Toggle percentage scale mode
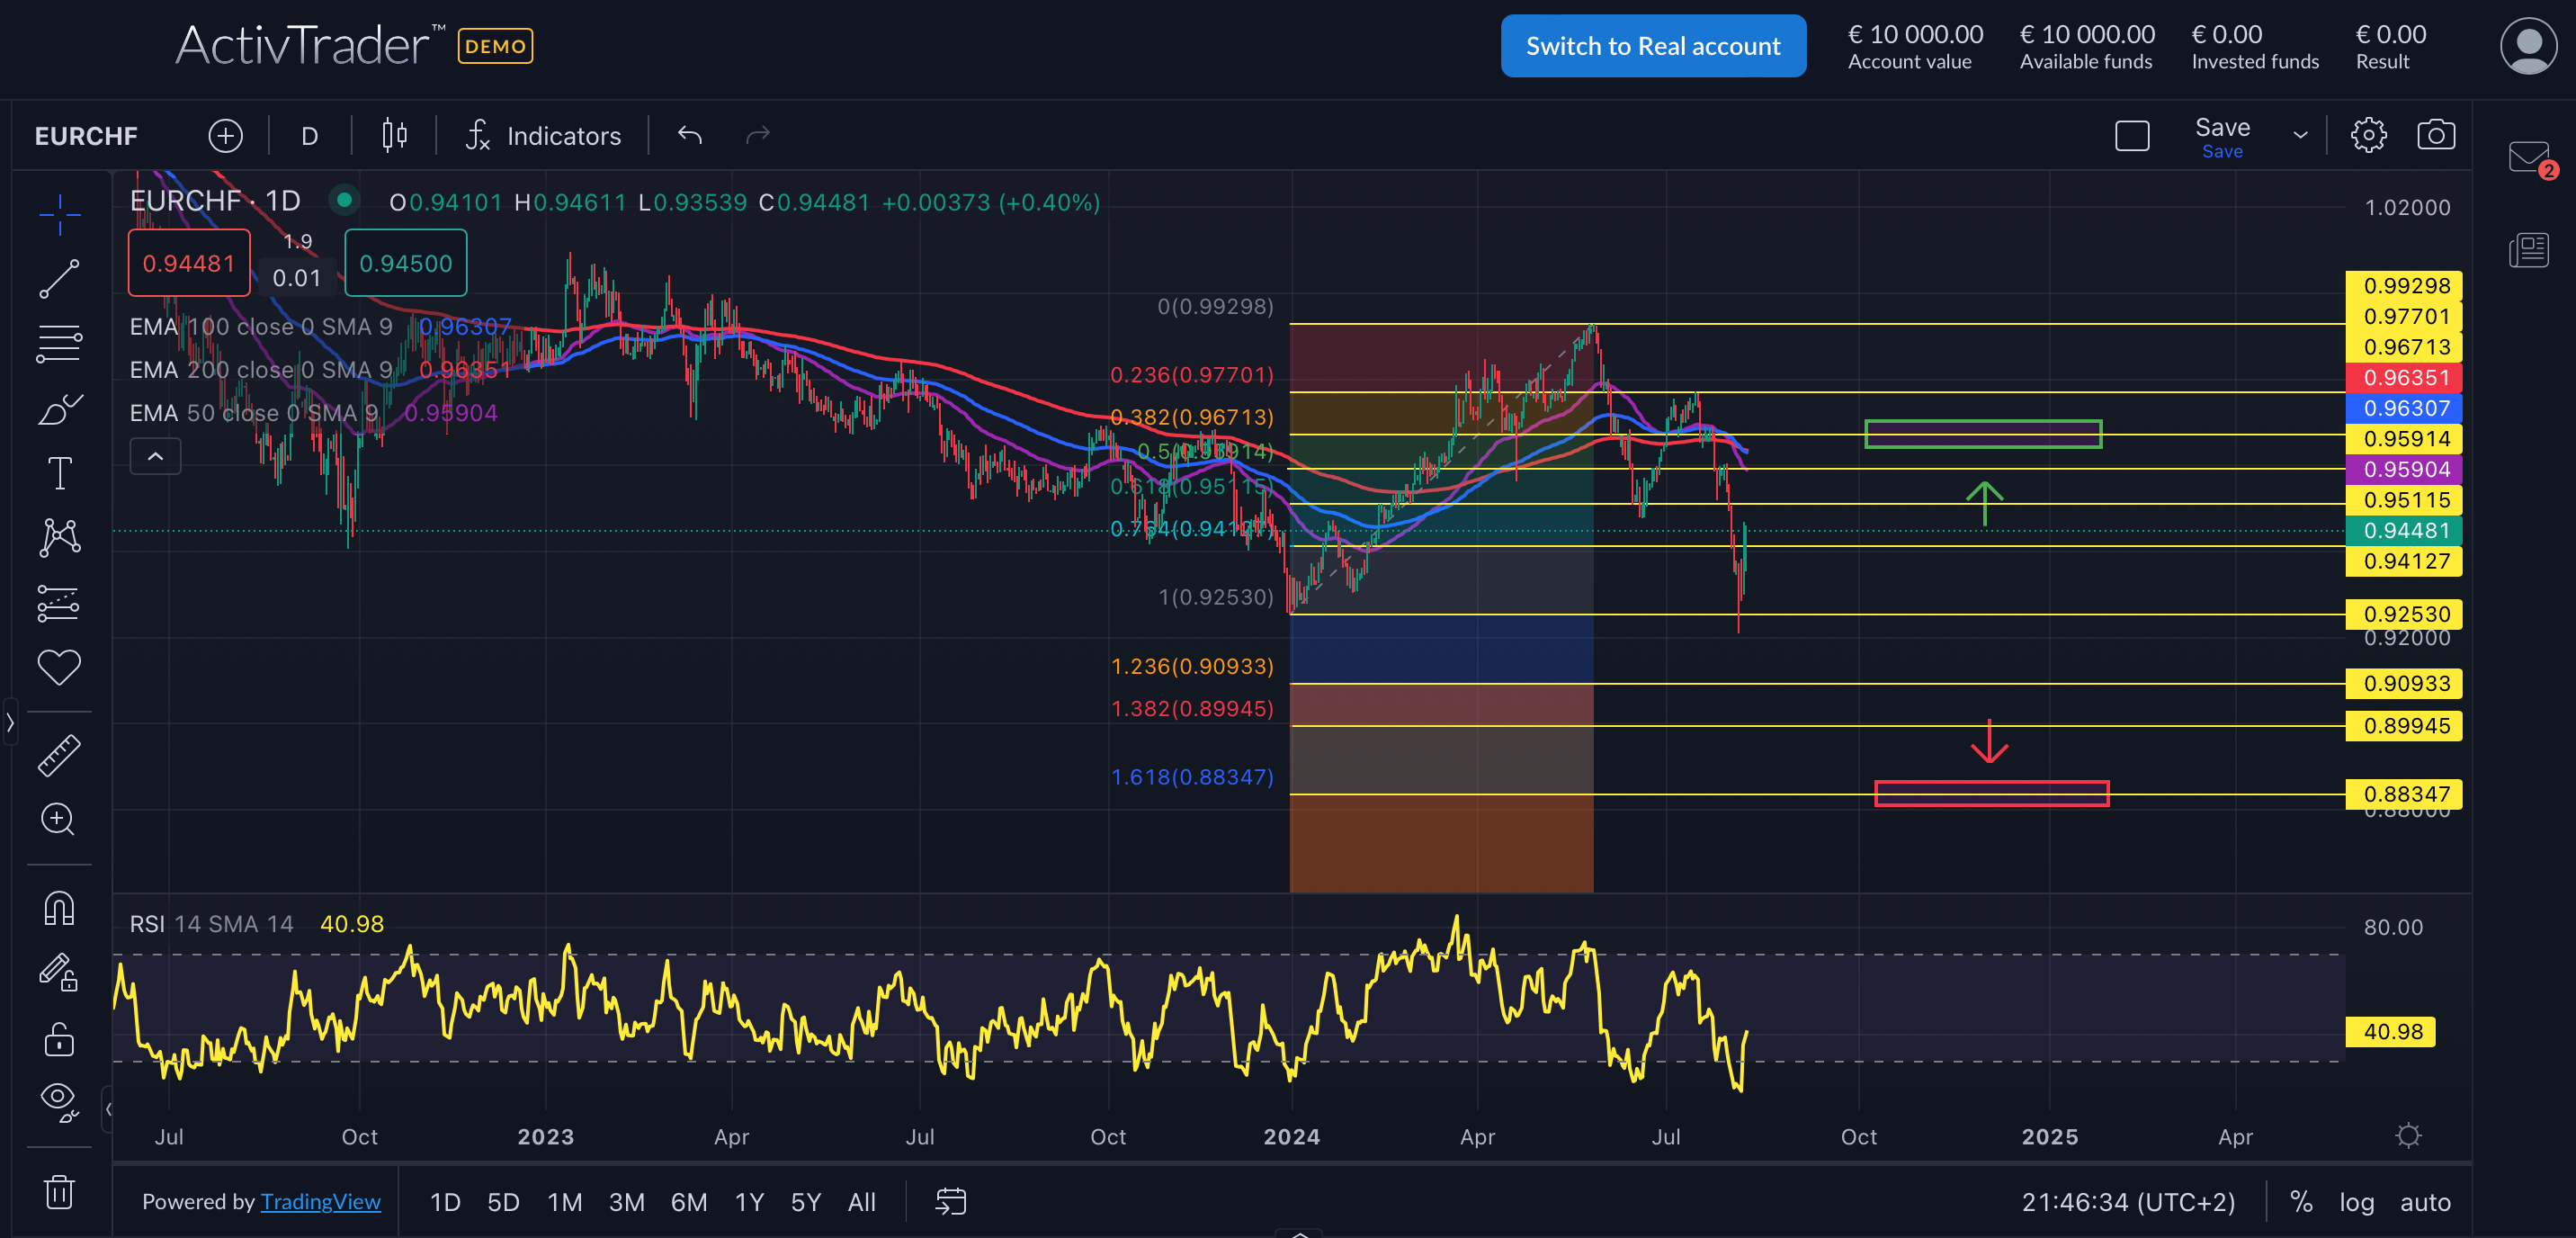Image resolution: width=2576 pixels, height=1238 pixels. click(2300, 1202)
